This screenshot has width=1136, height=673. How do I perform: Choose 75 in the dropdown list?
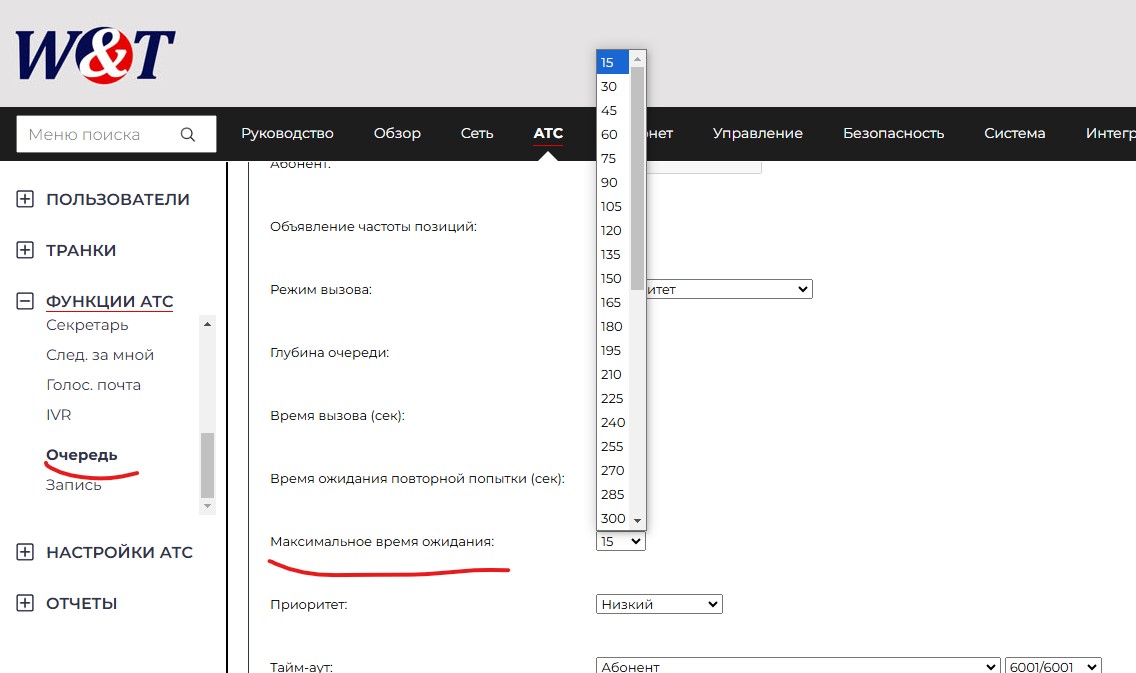tap(612, 158)
